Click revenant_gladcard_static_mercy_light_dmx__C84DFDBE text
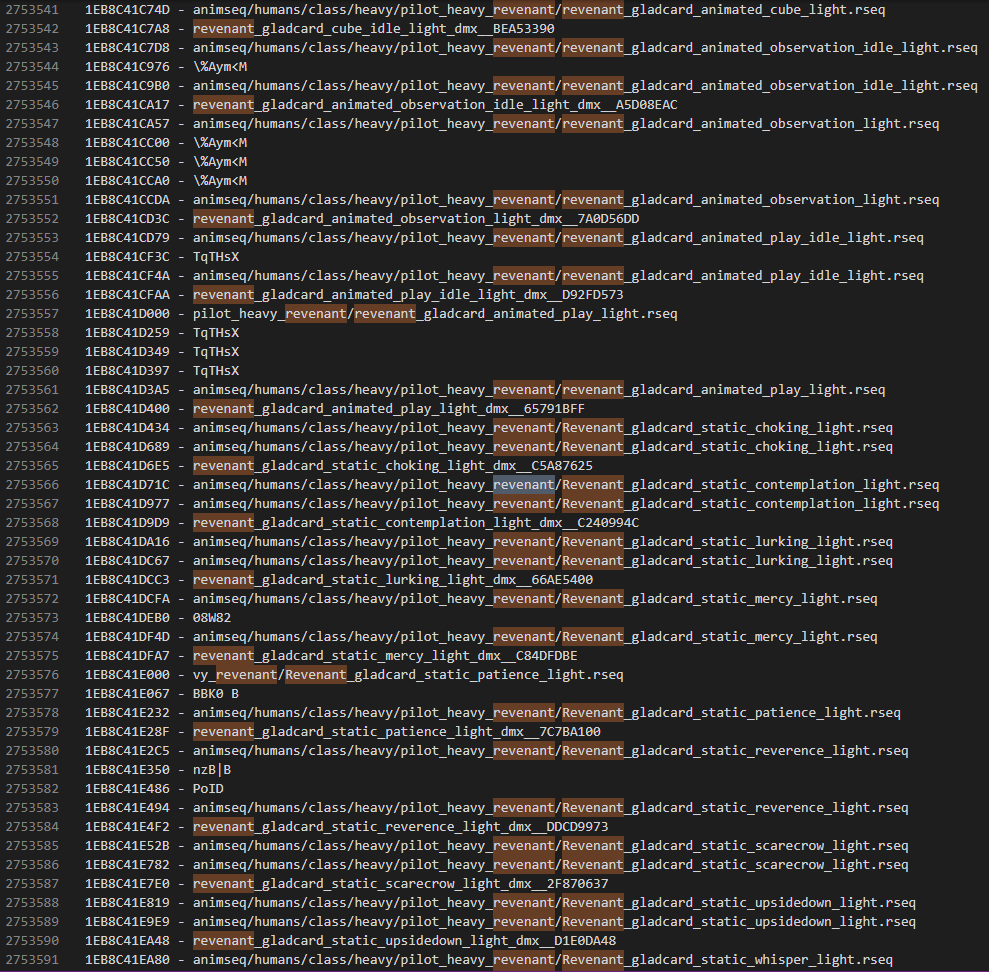The height and width of the screenshot is (972, 989). (x=384, y=656)
